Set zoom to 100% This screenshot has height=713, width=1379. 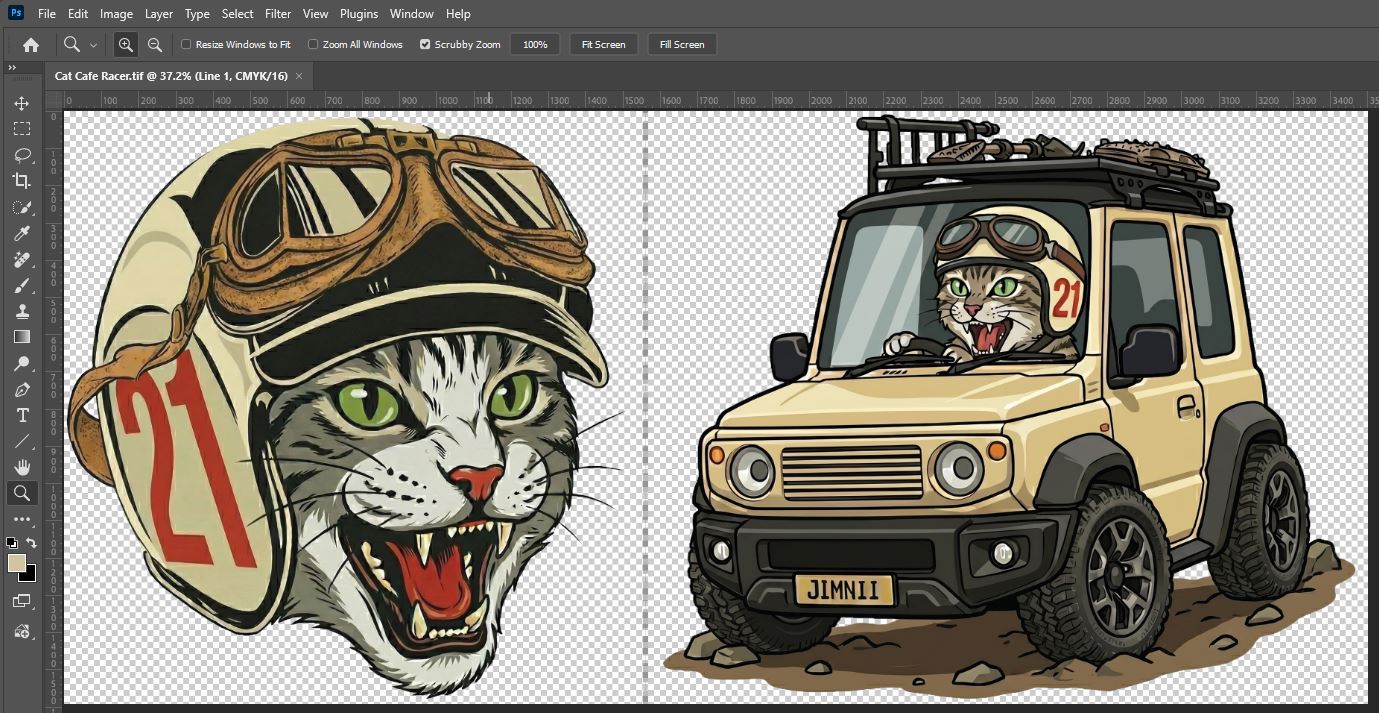(x=536, y=44)
